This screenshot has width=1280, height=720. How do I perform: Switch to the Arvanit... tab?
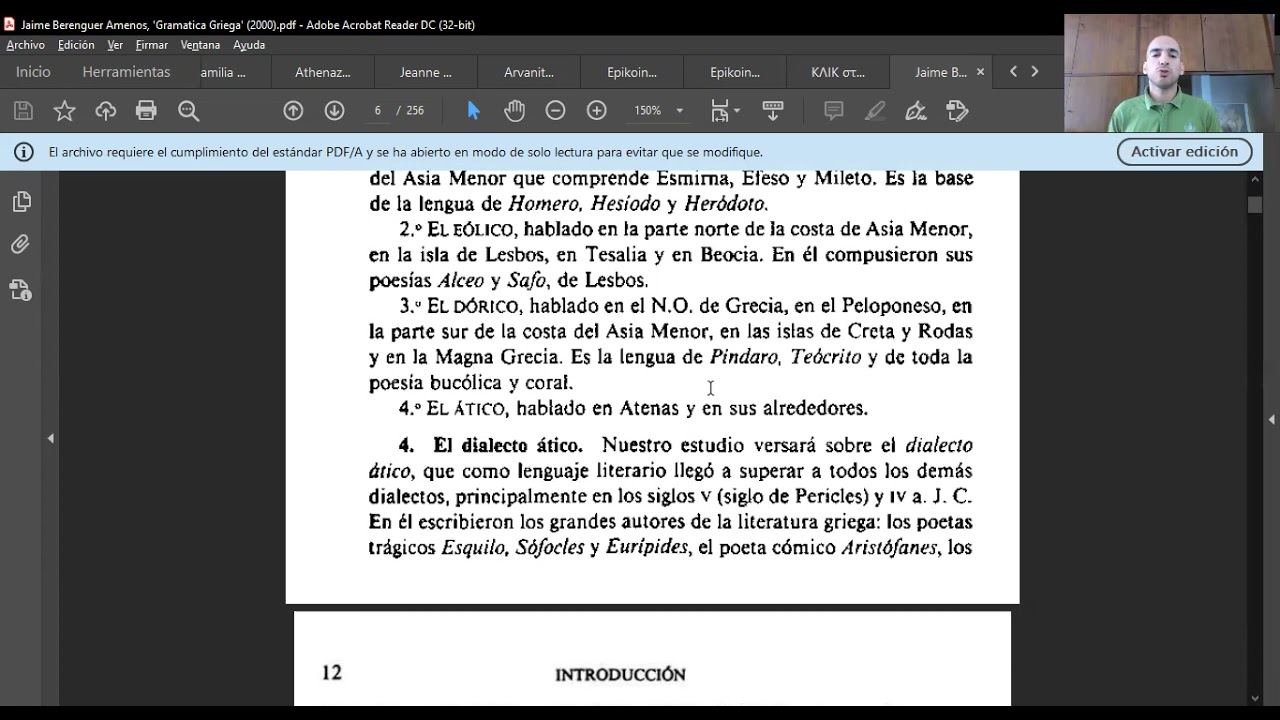tap(529, 72)
